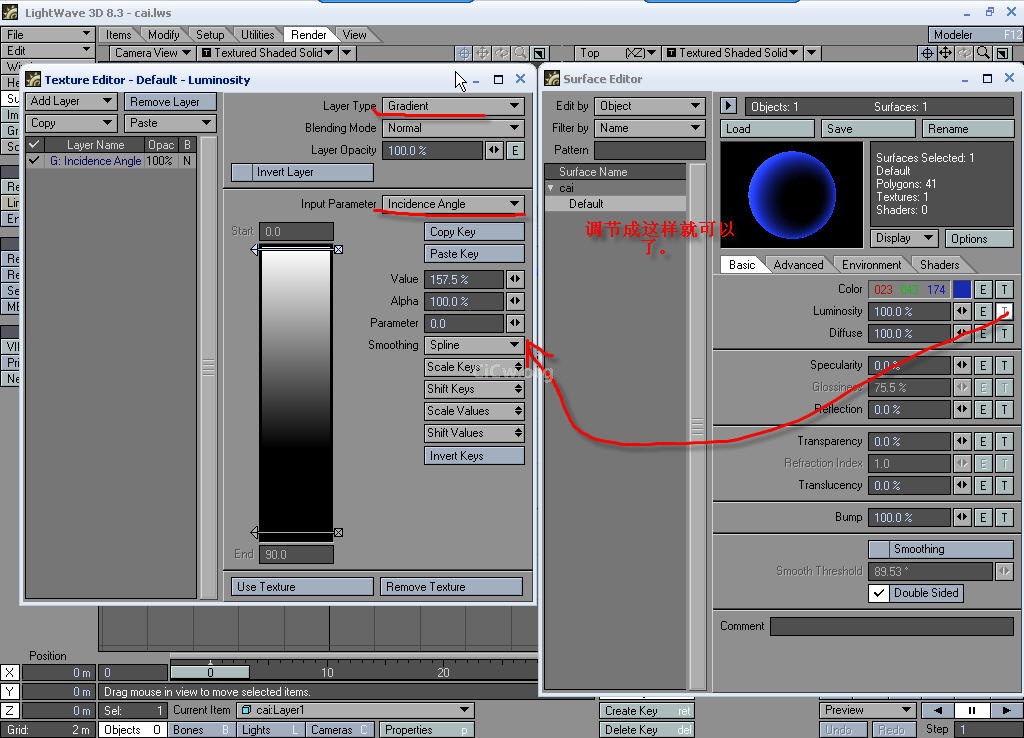Open envelope (E) for Layer Opacity
The width and height of the screenshot is (1024, 738).
pyautogui.click(x=515, y=150)
